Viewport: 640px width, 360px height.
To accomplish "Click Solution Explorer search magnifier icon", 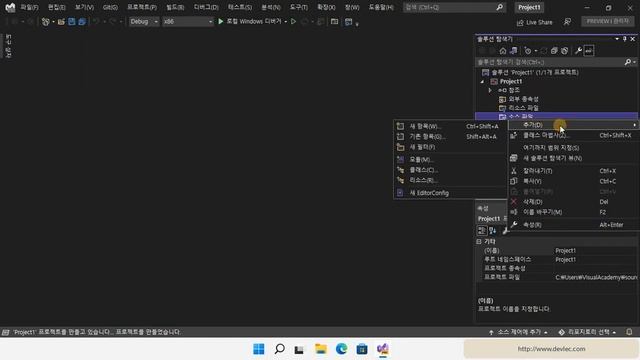I will (x=628, y=62).
